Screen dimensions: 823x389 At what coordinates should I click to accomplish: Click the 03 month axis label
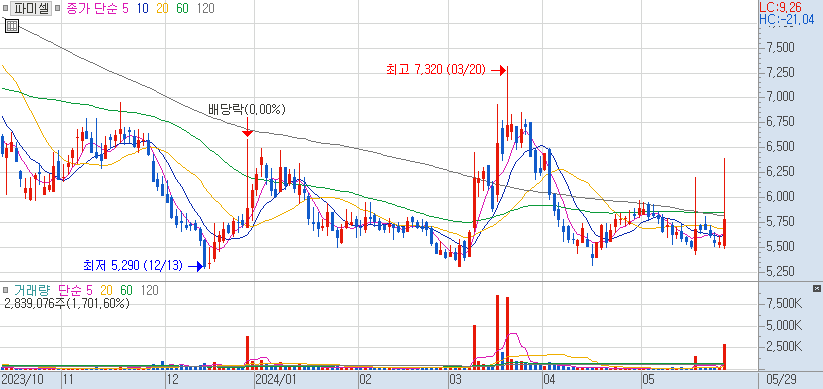(x=456, y=379)
